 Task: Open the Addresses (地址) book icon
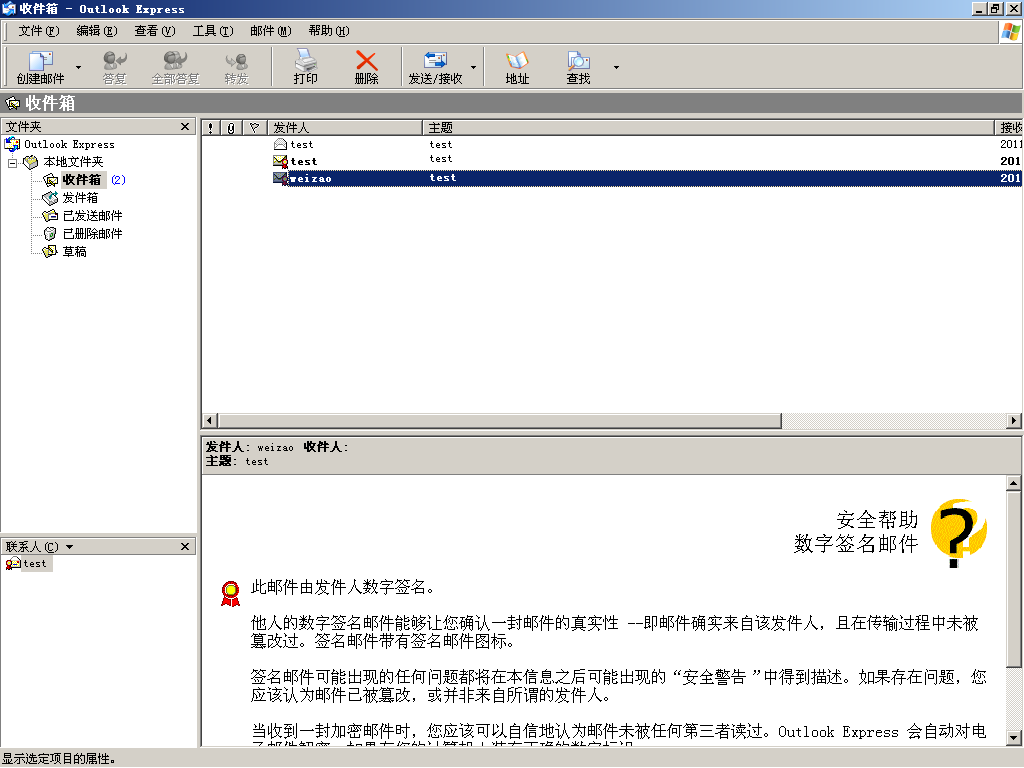tap(517, 66)
